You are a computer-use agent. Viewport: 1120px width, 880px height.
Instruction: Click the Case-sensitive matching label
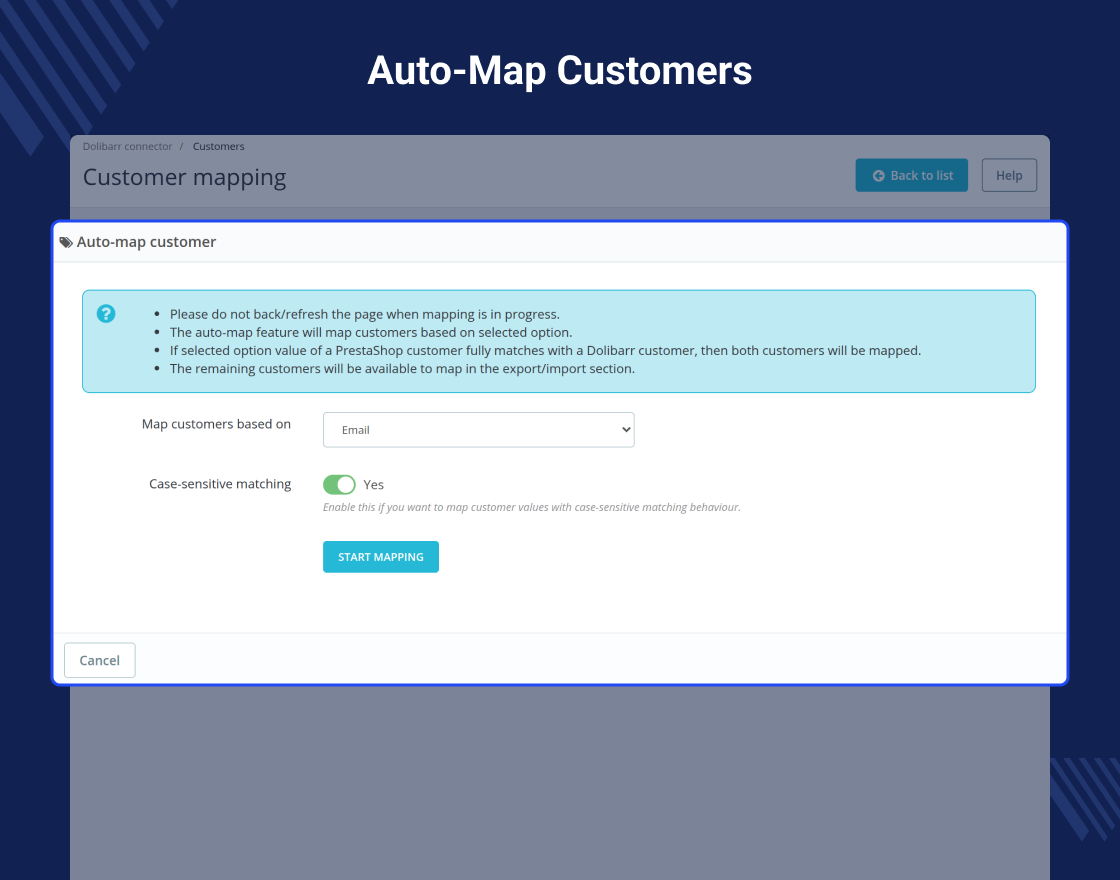[220, 484]
